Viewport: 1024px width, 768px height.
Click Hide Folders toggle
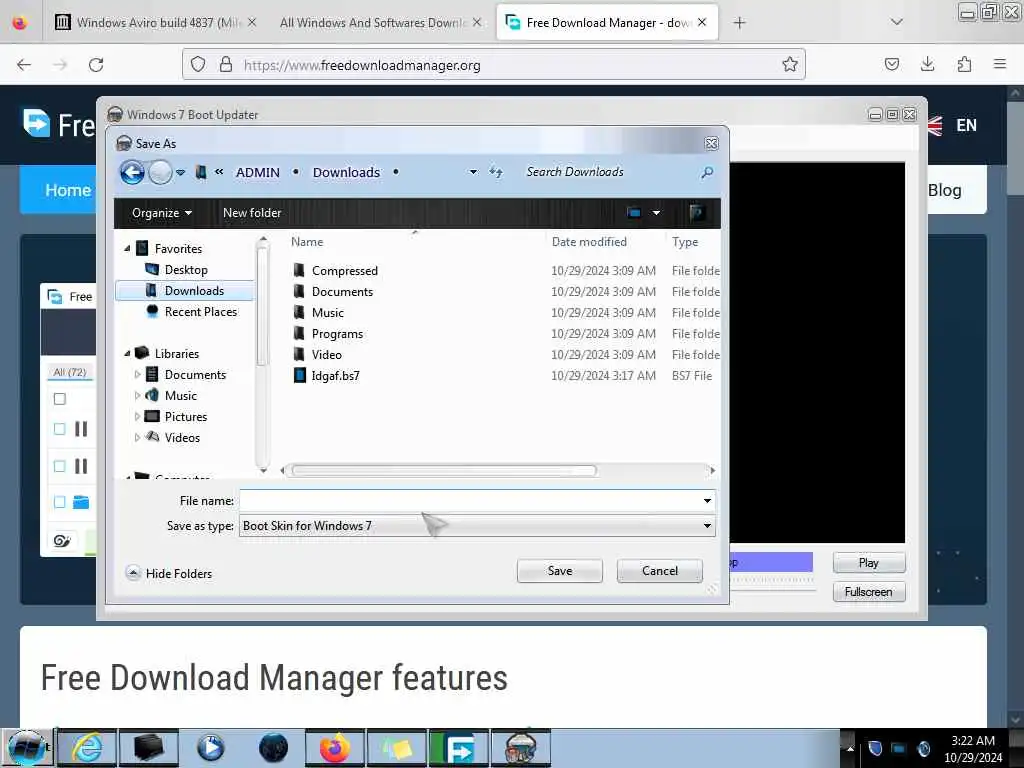coord(169,573)
